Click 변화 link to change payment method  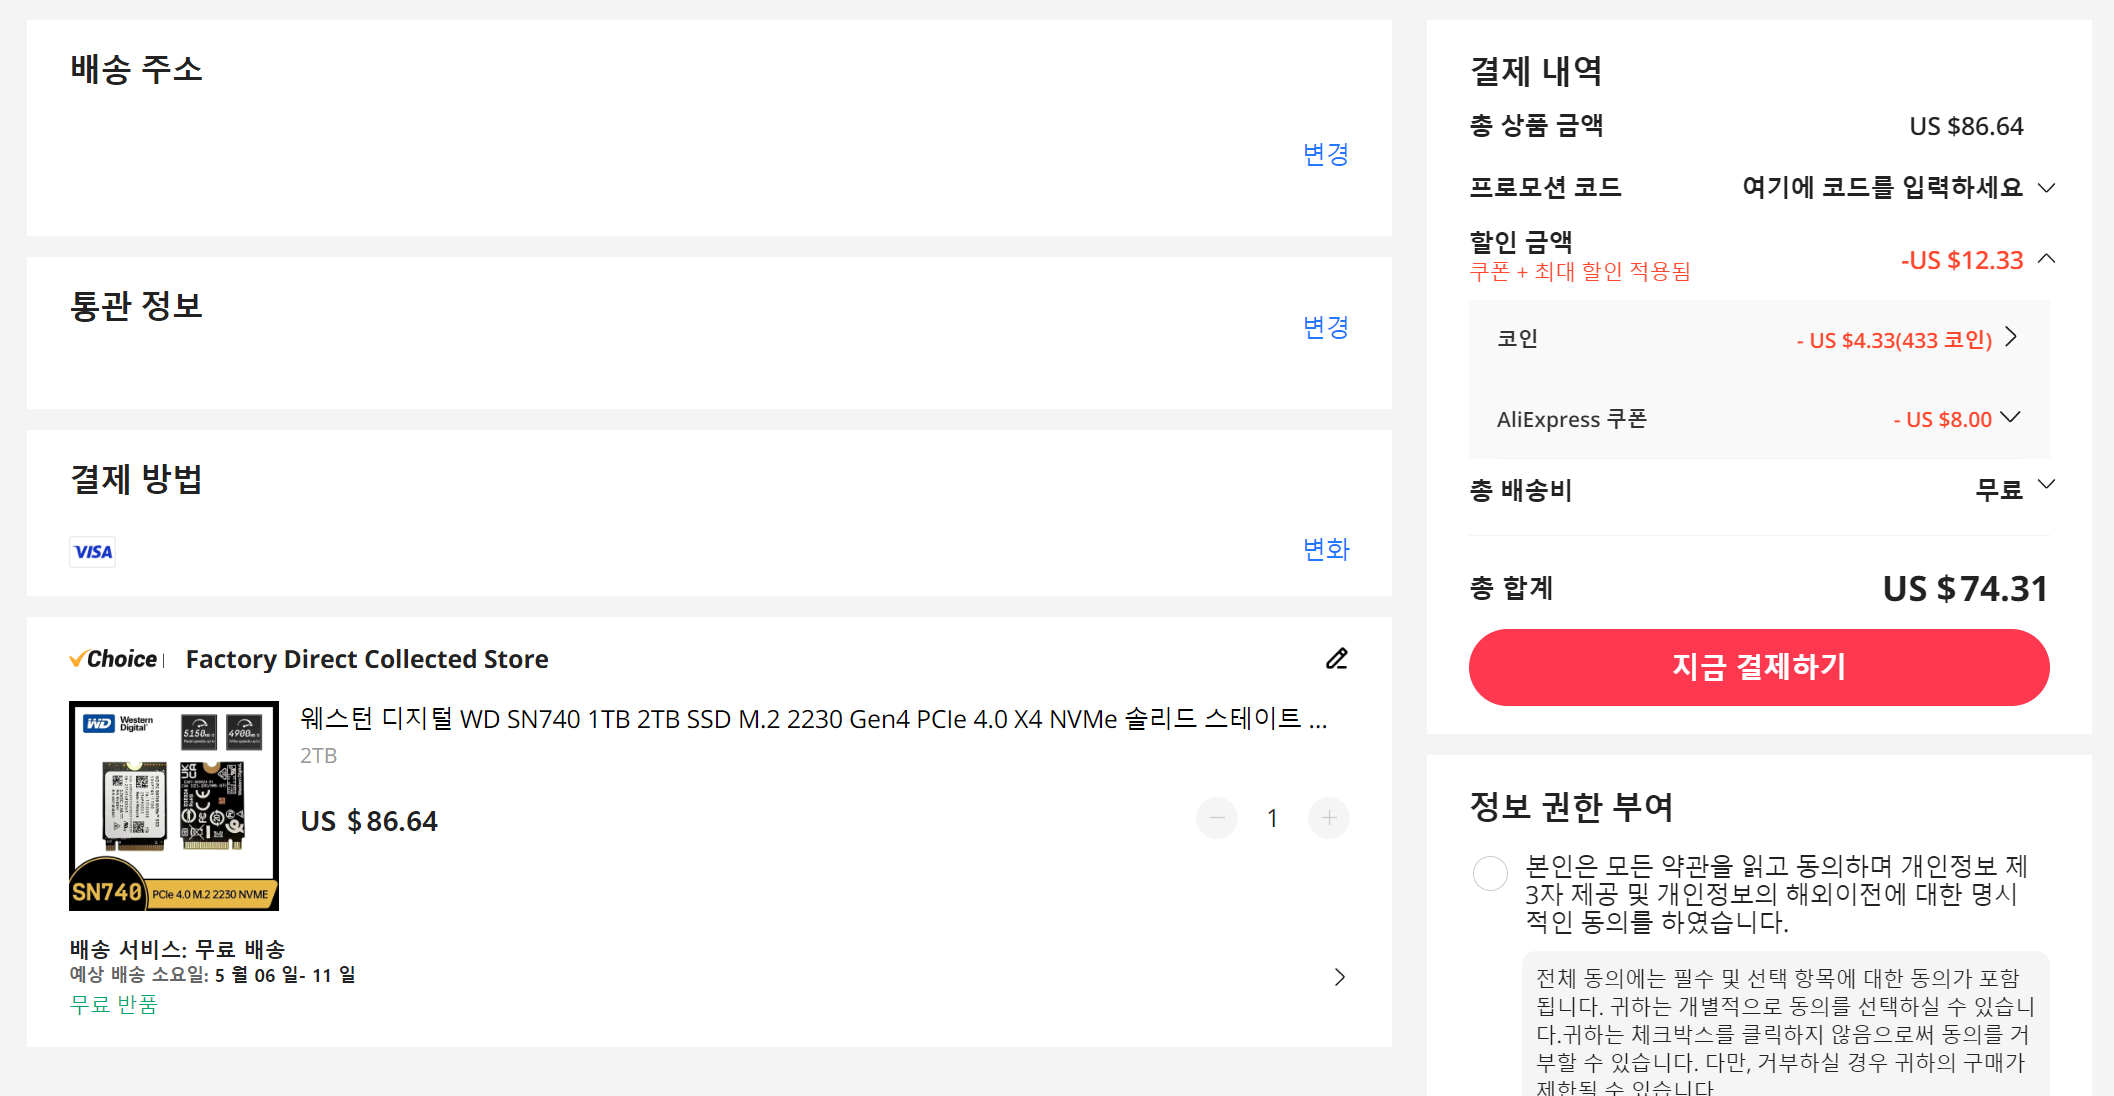click(1326, 549)
